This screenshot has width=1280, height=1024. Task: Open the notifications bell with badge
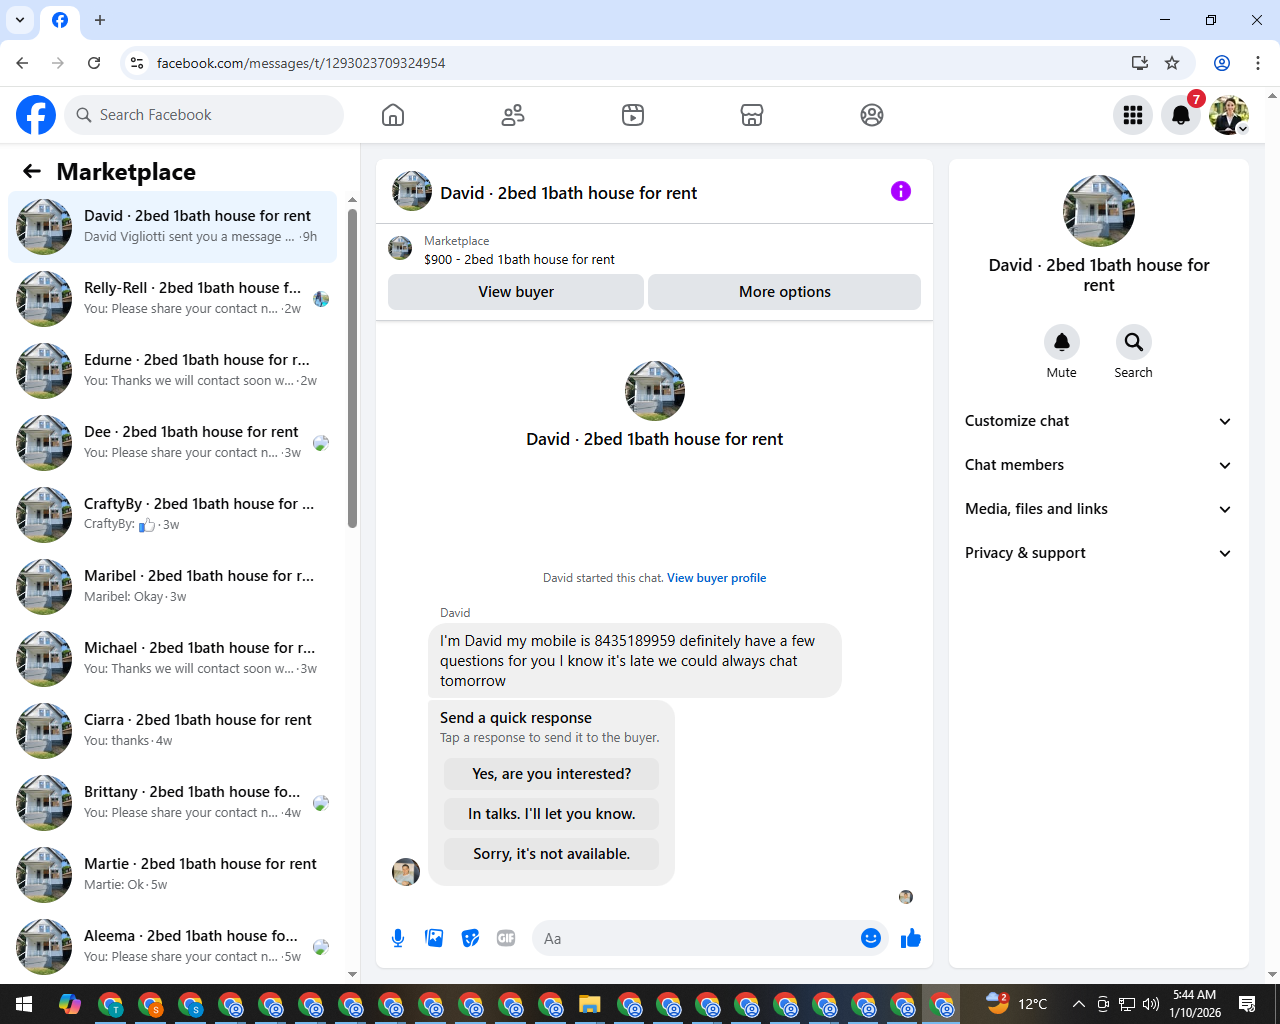pos(1181,115)
